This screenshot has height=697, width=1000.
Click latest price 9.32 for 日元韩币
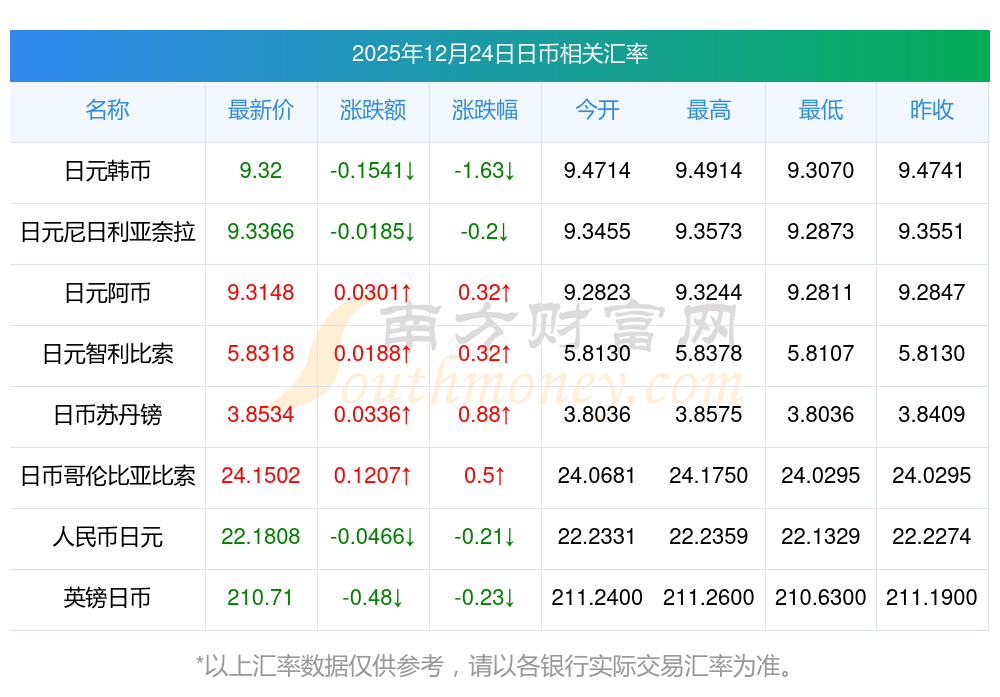pyautogui.click(x=260, y=170)
